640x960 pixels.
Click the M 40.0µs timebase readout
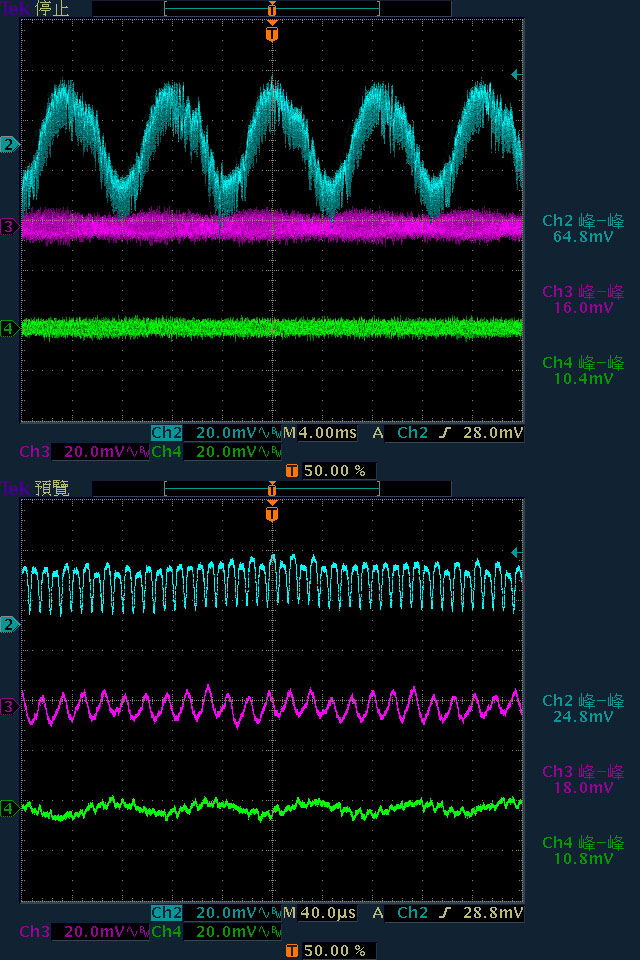(320, 913)
